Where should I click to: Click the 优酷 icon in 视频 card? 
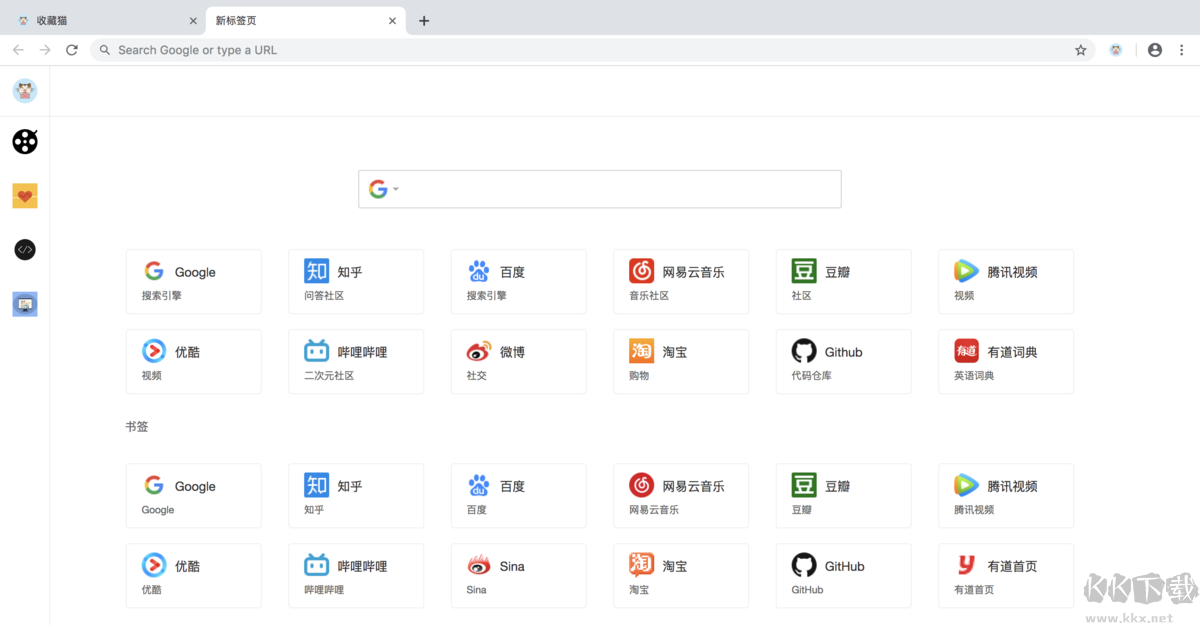click(154, 351)
